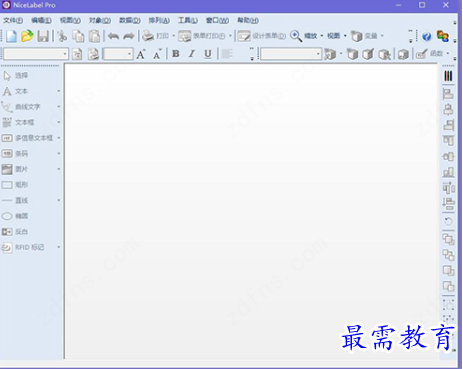Open 表单打印 form print button
This screenshot has height=369, width=463.
pos(202,36)
